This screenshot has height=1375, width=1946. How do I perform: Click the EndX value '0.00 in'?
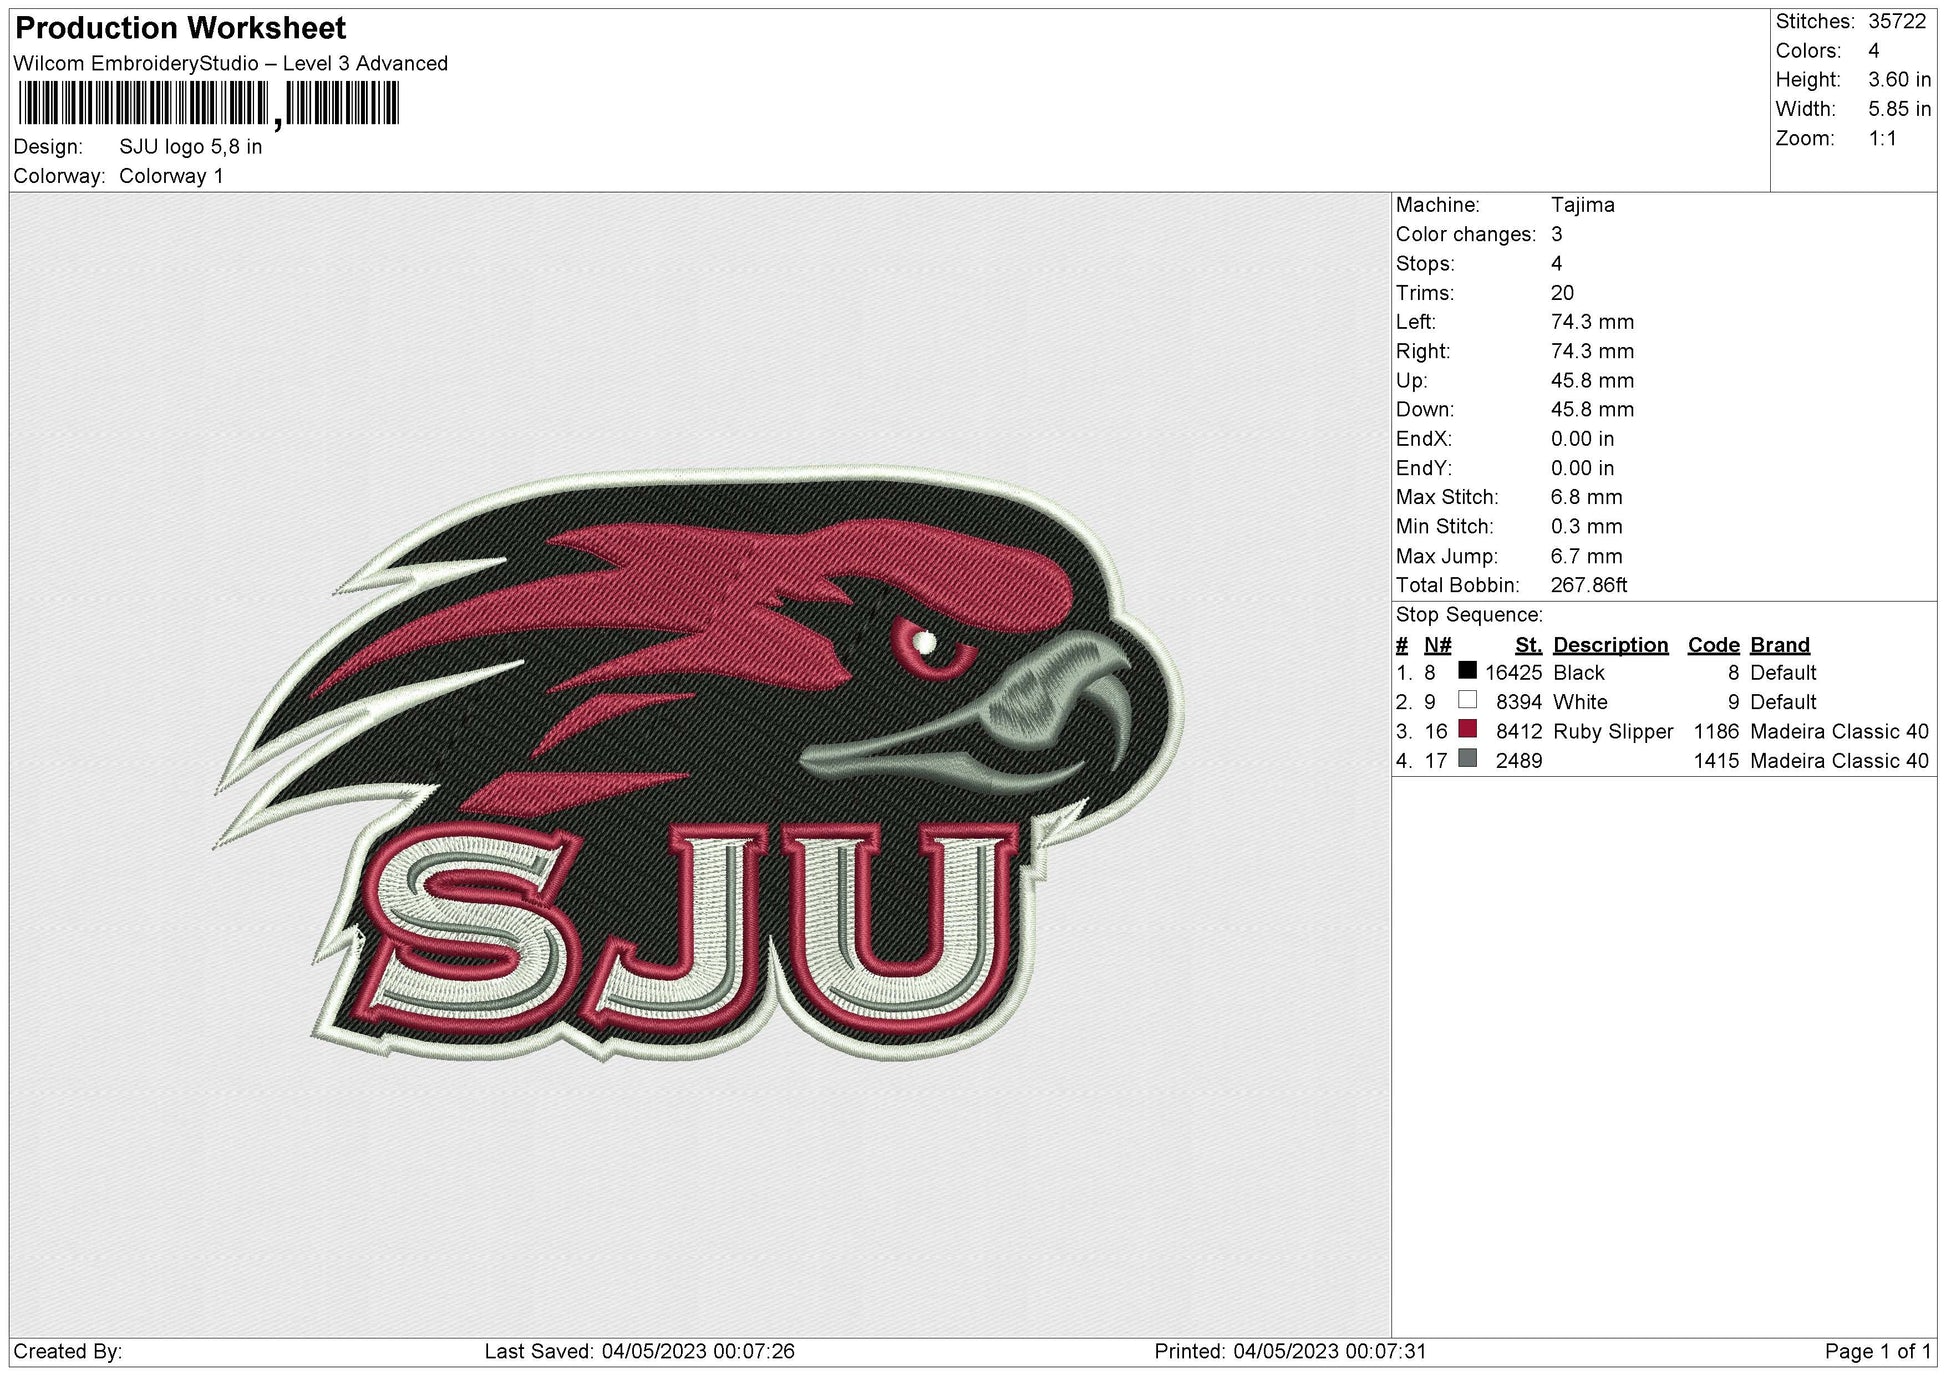[x=1583, y=439]
